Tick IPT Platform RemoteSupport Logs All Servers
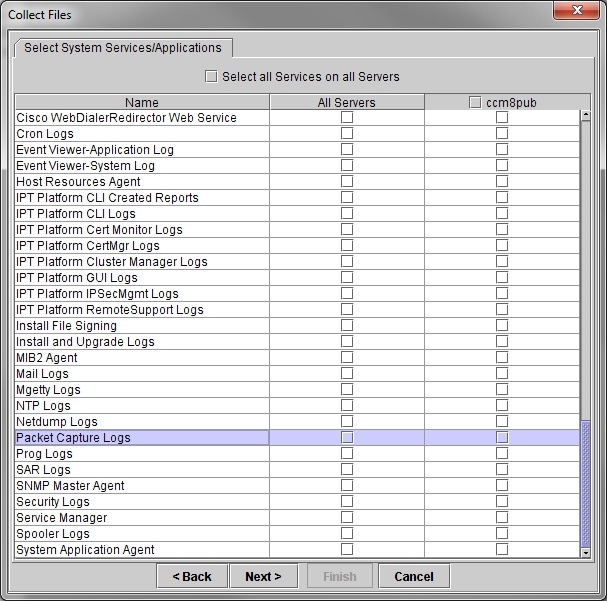 (x=347, y=309)
